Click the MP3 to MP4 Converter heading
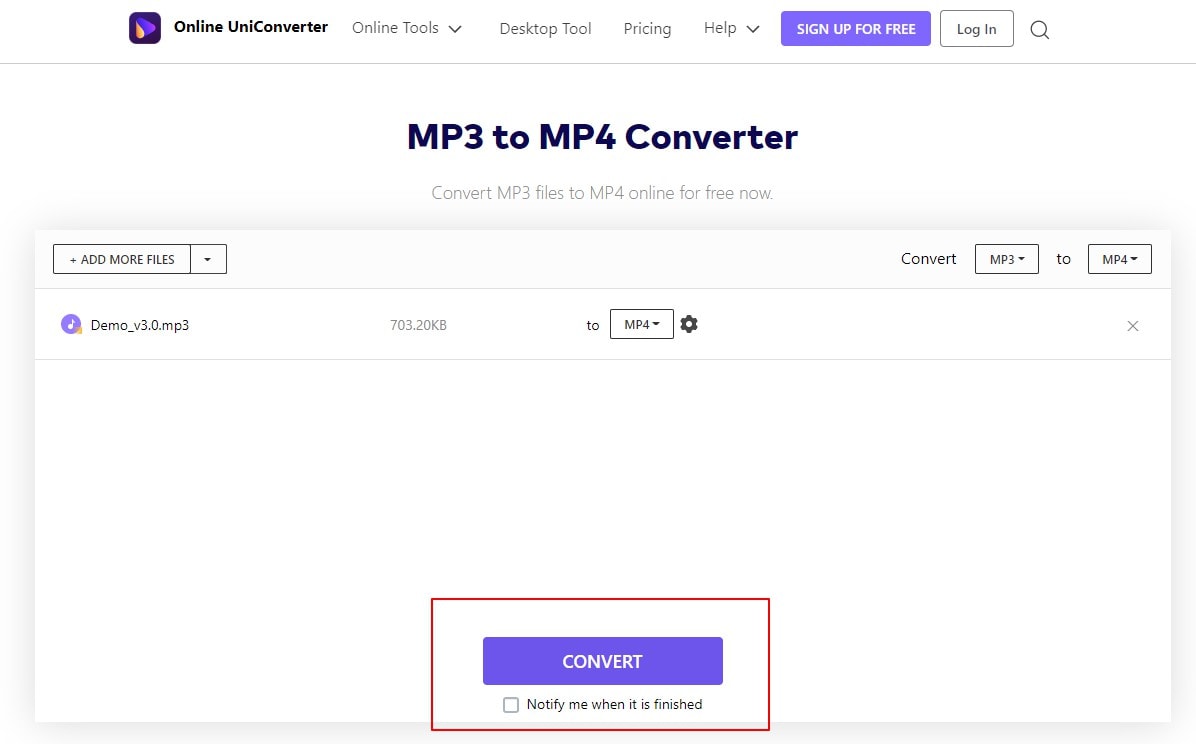Image resolution: width=1196 pixels, height=744 pixels. (603, 137)
